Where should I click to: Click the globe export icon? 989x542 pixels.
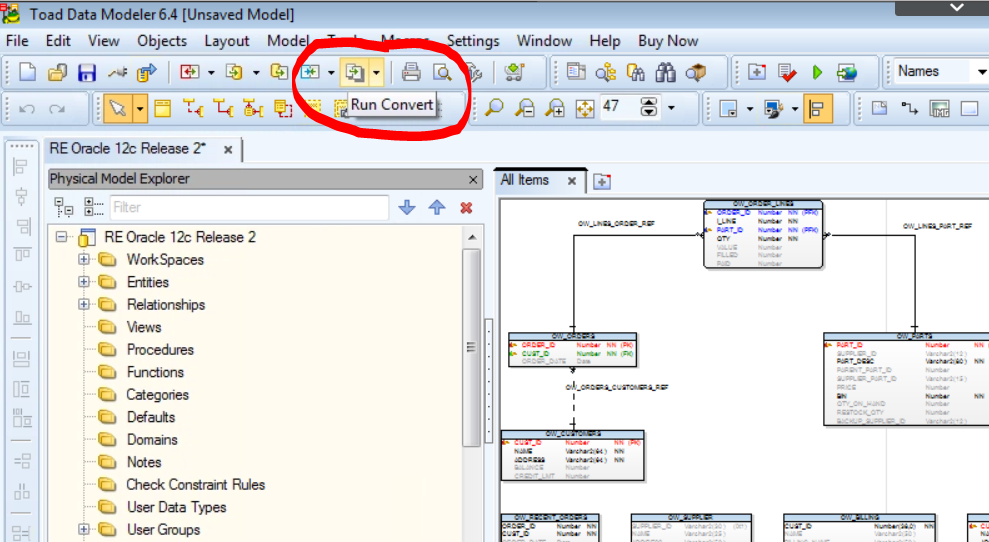tap(847, 73)
